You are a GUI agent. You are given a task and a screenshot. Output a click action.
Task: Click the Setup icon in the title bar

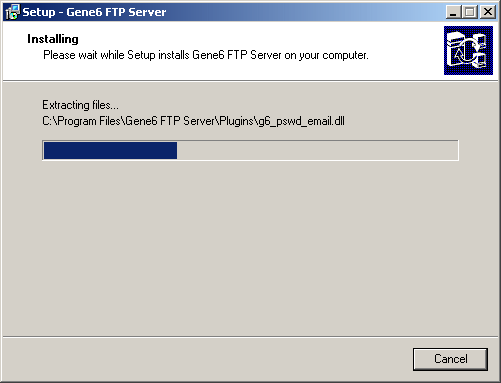[13, 12]
